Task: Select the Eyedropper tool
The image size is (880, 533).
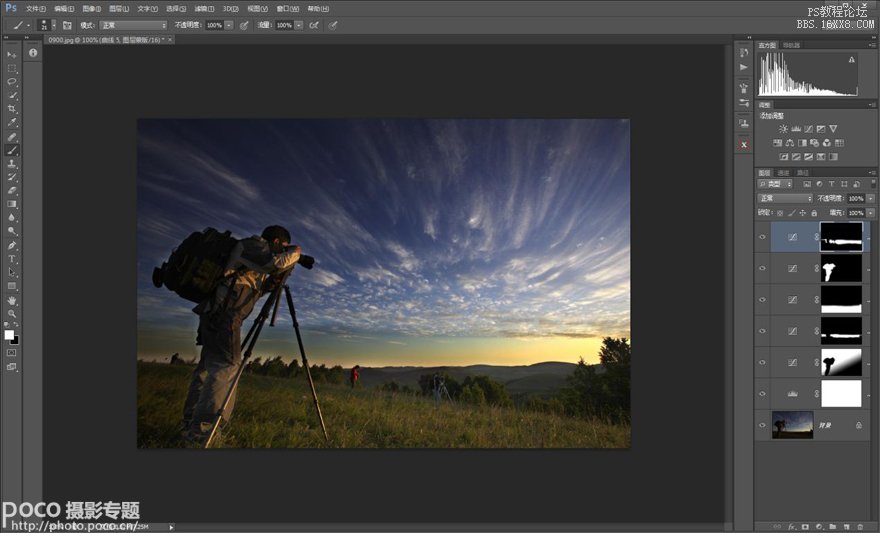Action: coord(11,122)
